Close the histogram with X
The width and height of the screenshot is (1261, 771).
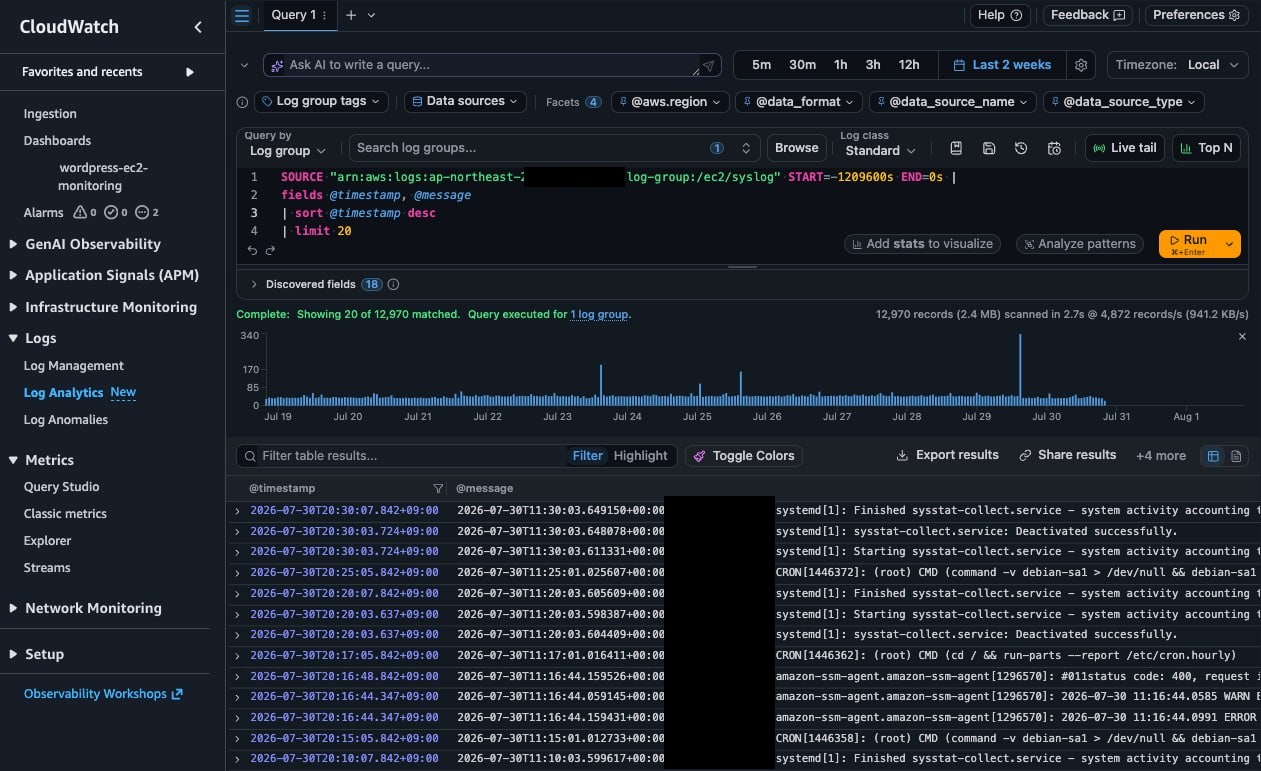[x=1242, y=337]
